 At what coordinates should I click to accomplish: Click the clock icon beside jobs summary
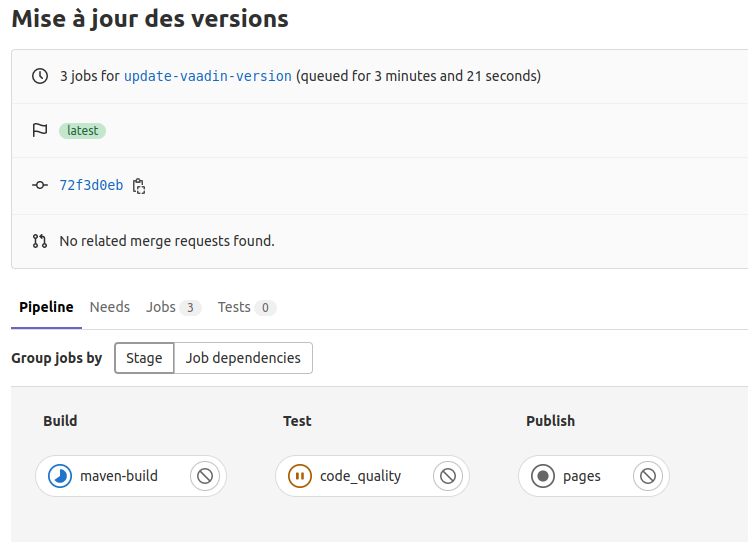[x=40, y=76]
